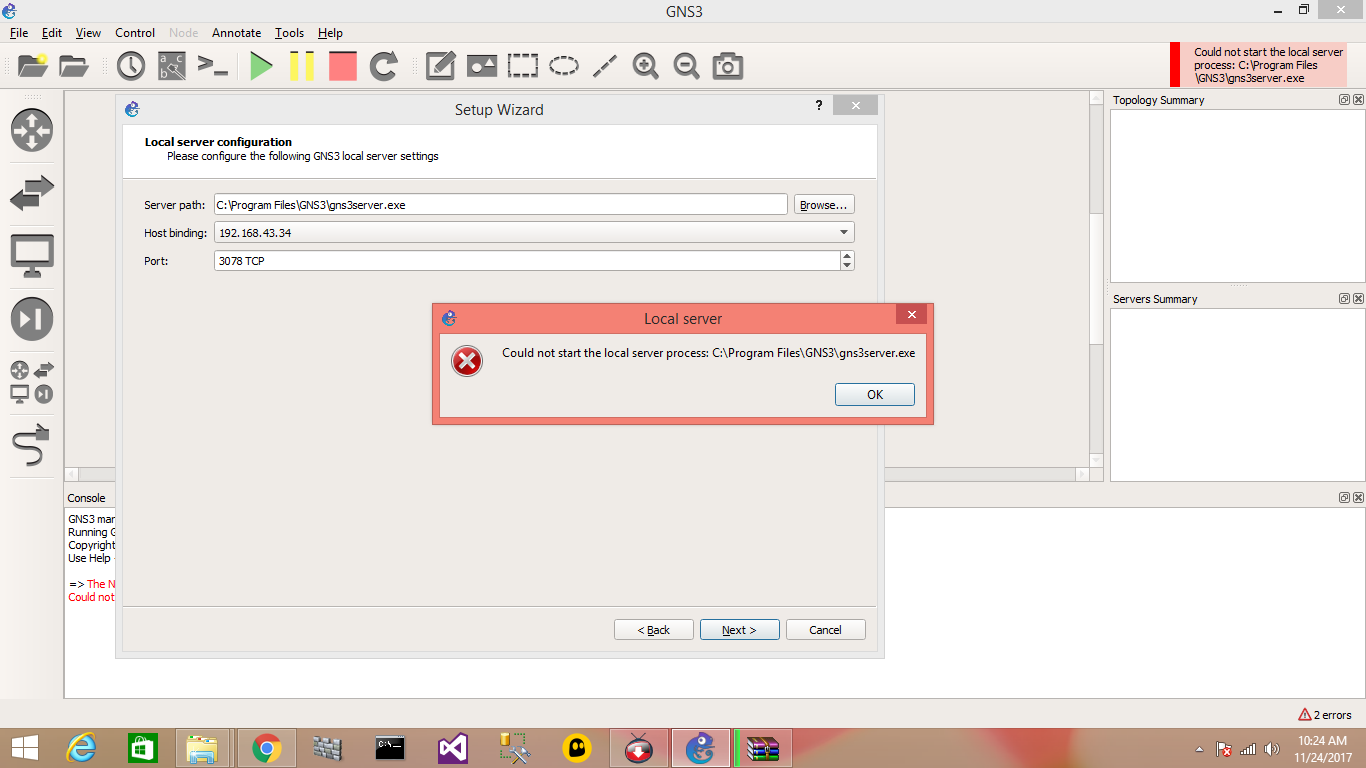The height and width of the screenshot is (768, 1366).
Task: Click the Port stepper arrows
Action: coord(848,261)
